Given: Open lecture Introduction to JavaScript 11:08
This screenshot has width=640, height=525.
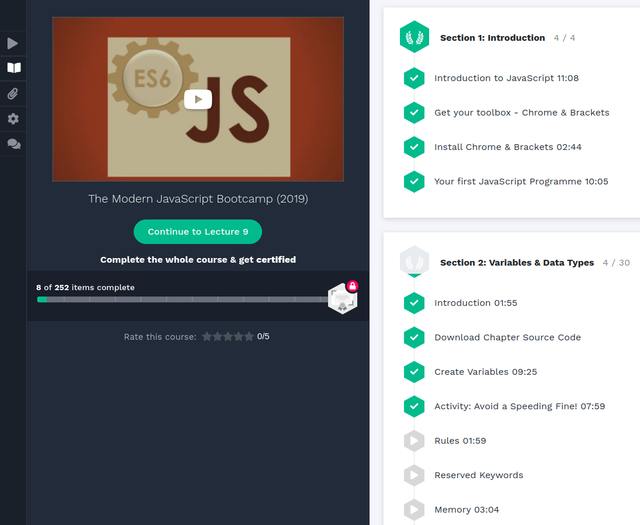Looking at the screenshot, I should coord(506,78).
